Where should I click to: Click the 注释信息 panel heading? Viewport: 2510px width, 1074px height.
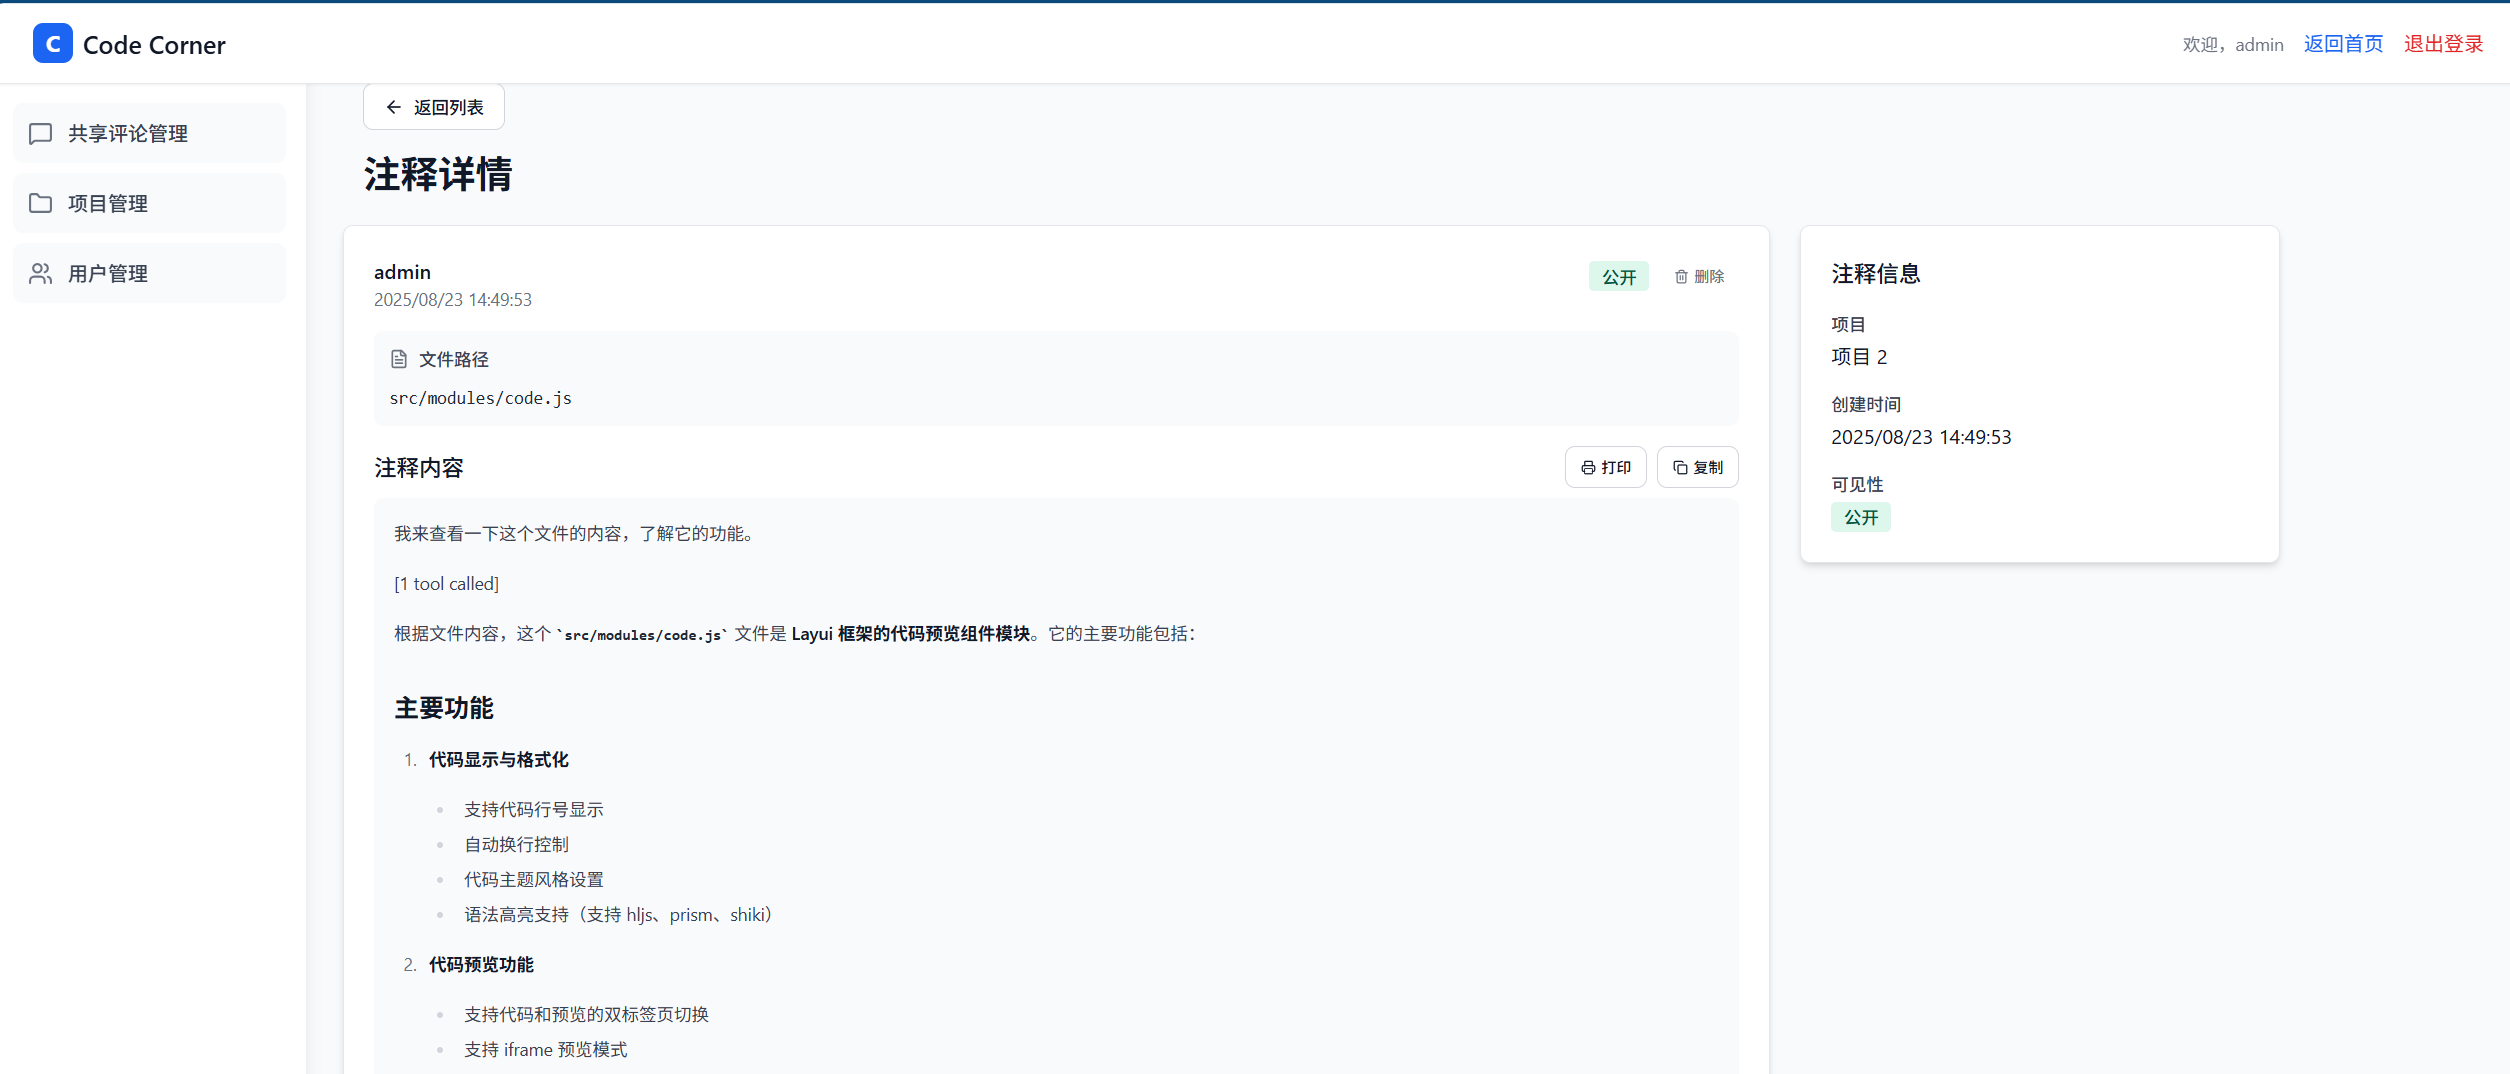(1876, 274)
